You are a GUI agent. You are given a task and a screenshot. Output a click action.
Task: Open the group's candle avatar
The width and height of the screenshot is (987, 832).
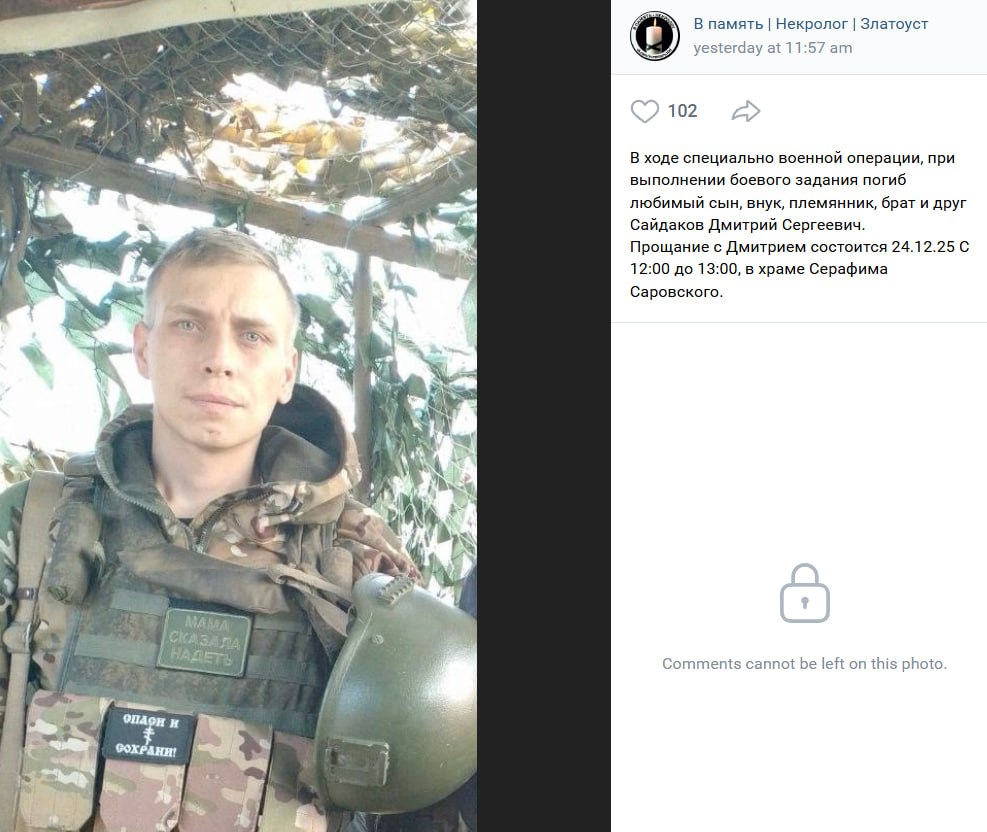tap(655, 35)
